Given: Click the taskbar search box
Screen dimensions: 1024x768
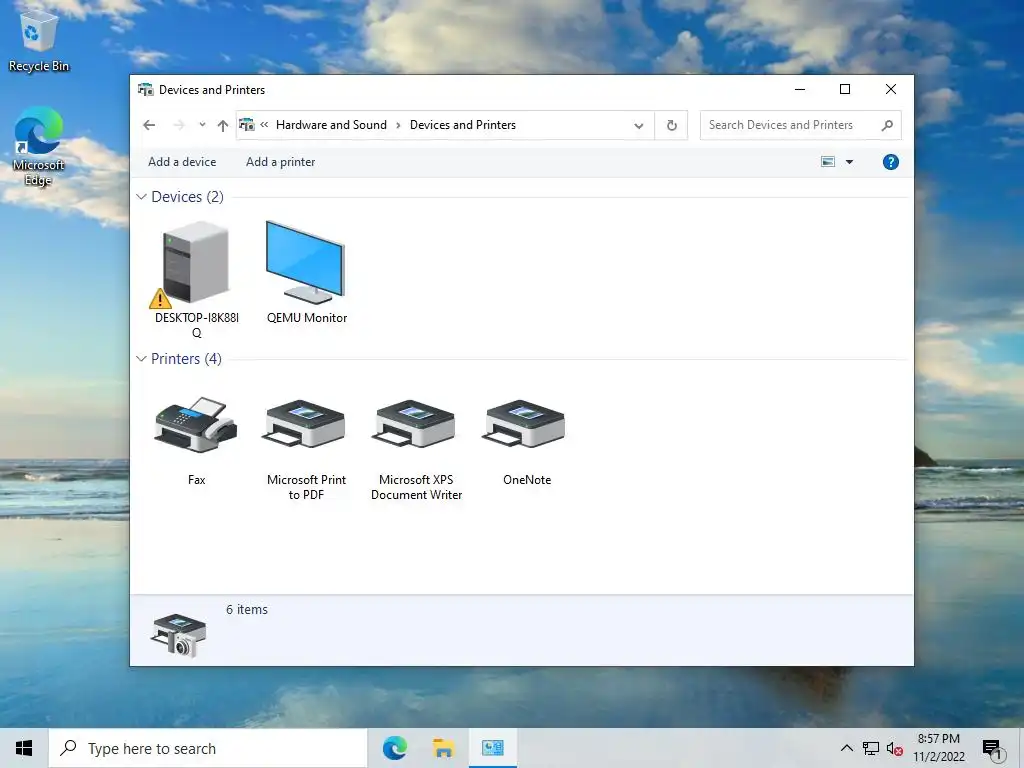Looking at the screenshot, I should point(208,748).
